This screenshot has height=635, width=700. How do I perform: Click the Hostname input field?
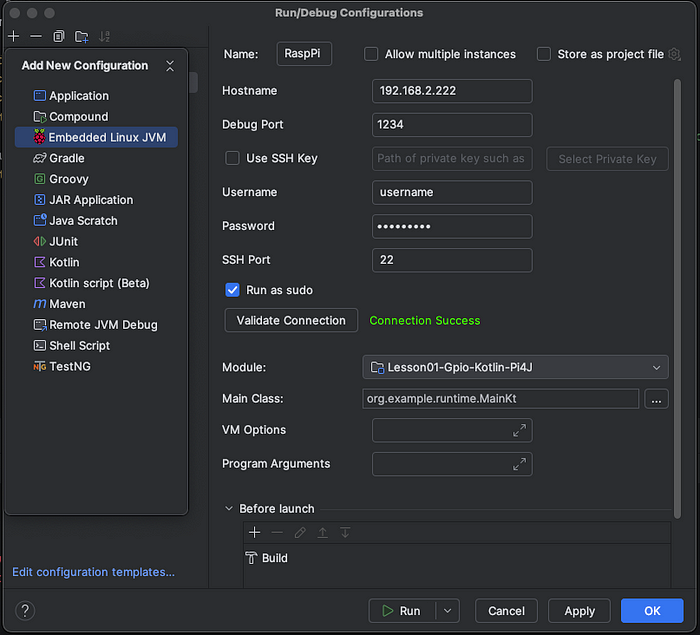coord(451,91)
